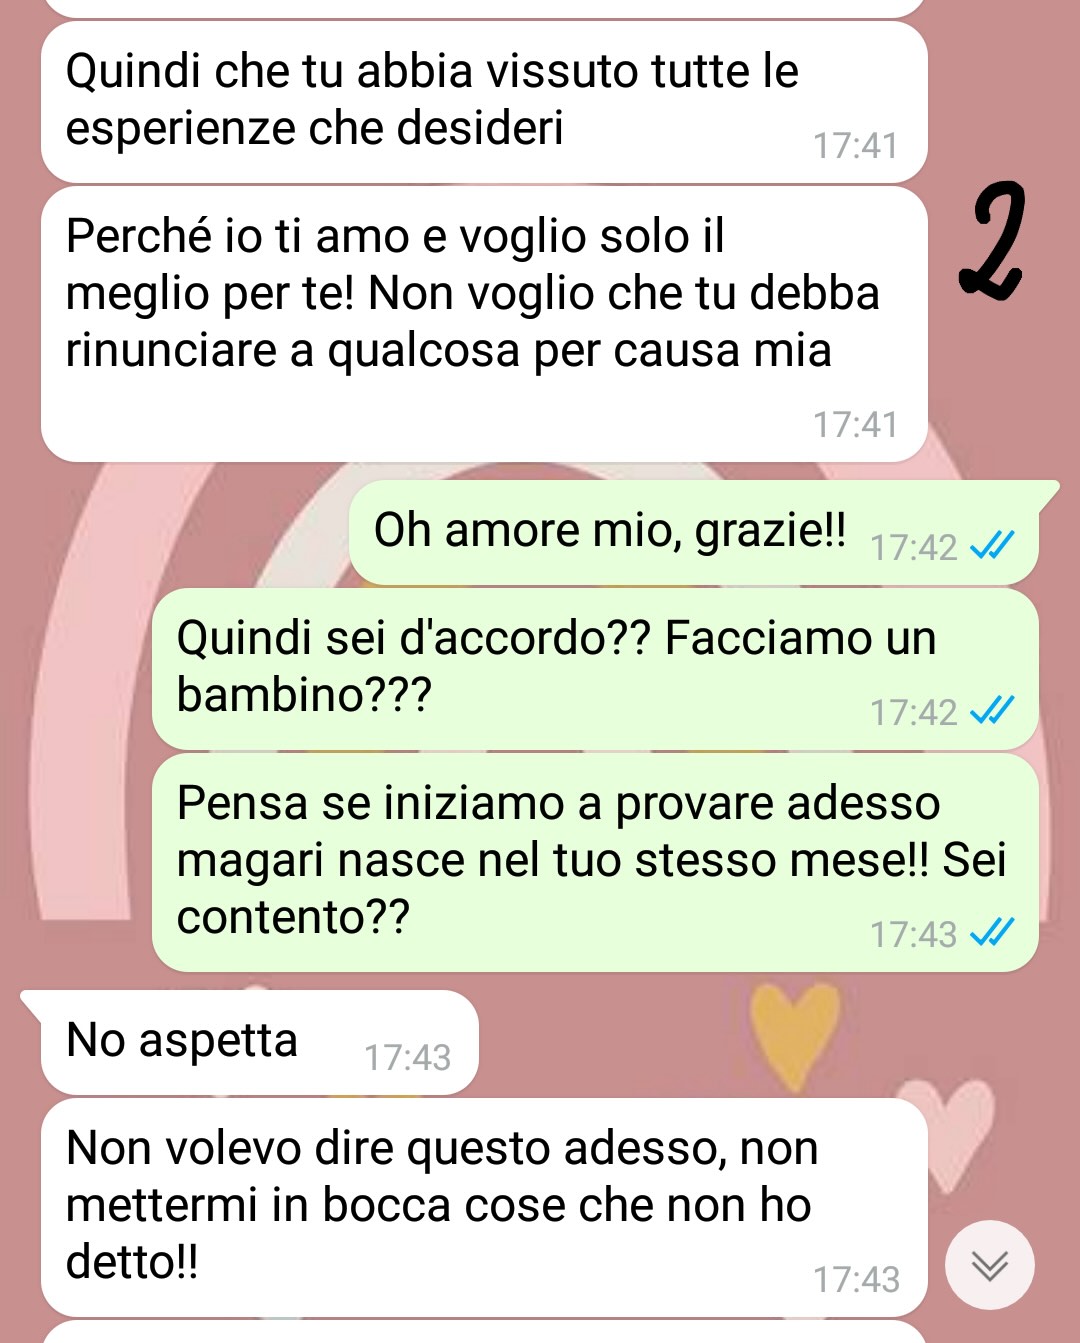Tap the handwritten number 2 annotation
Screen dimensions: 1080x1343
(x=991, y=241)
